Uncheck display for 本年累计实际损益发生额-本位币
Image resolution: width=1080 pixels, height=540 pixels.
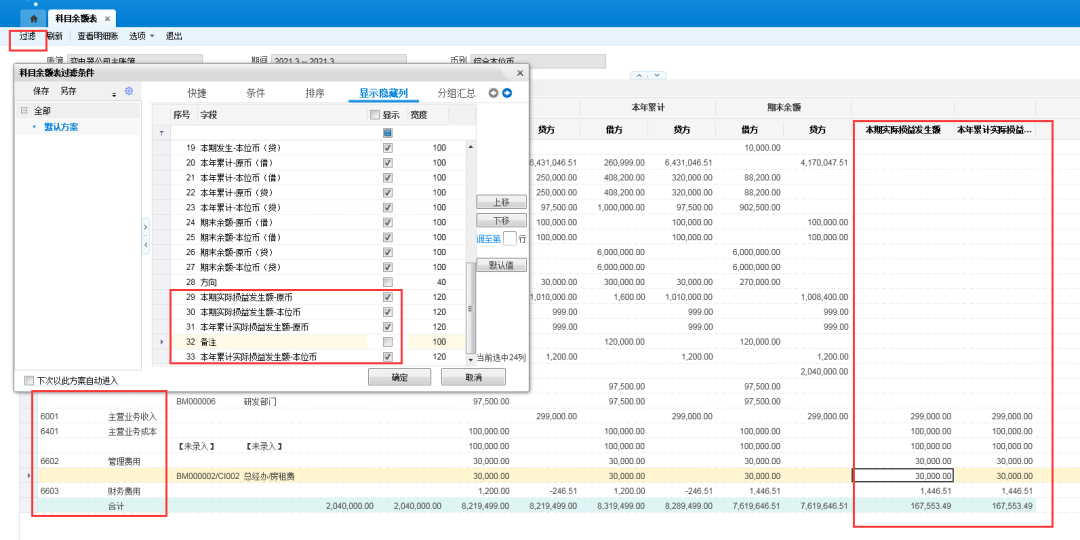click(x=388, y=357)
